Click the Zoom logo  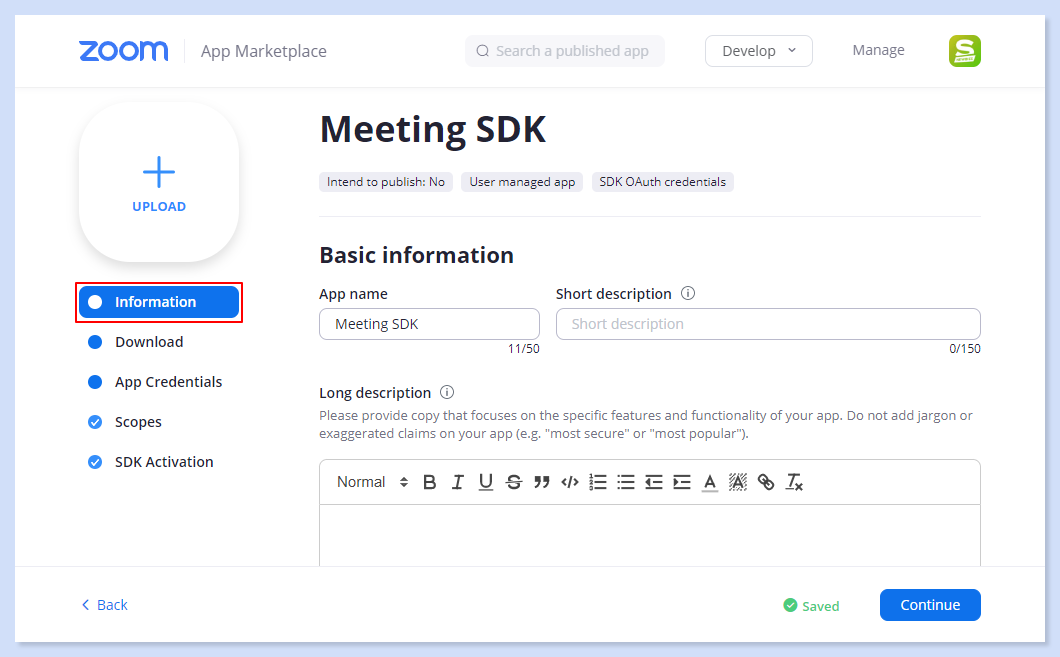coord(124,51)
